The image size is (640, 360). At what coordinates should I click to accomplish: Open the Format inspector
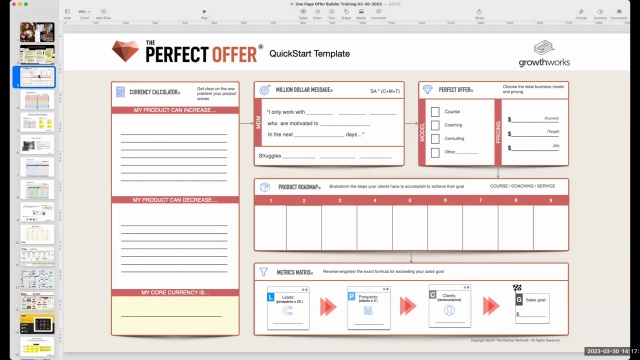point(581,13)
